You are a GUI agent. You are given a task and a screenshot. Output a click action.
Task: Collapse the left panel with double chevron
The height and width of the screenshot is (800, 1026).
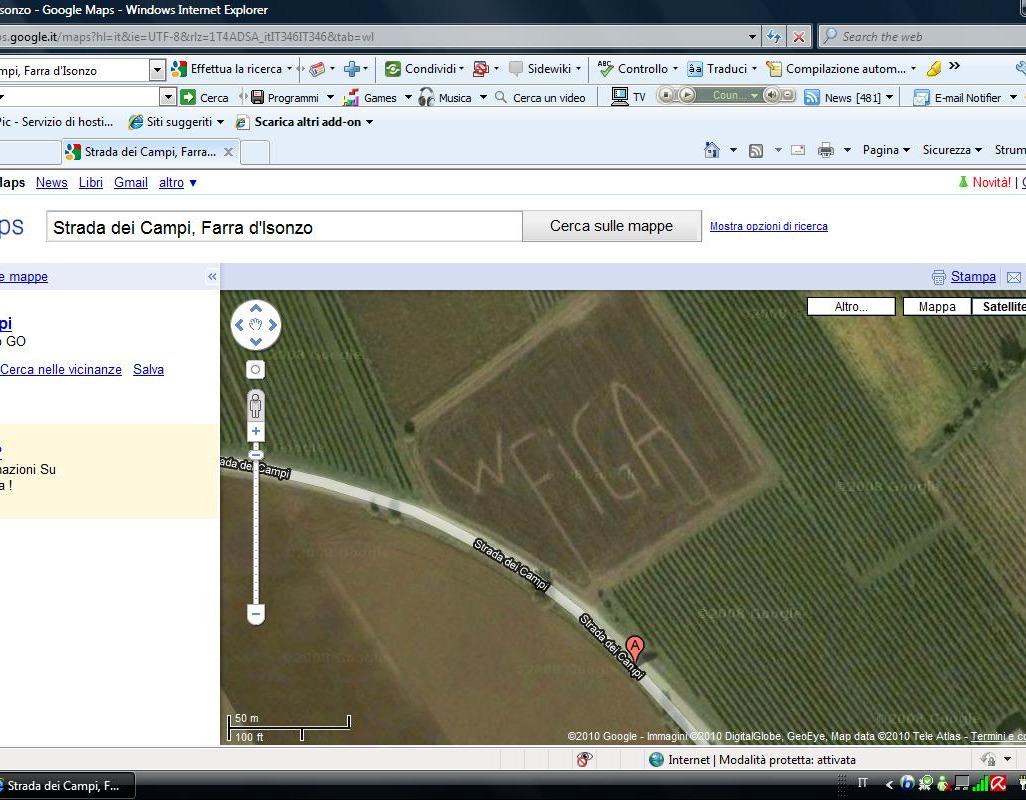click(x=212, y=277)
